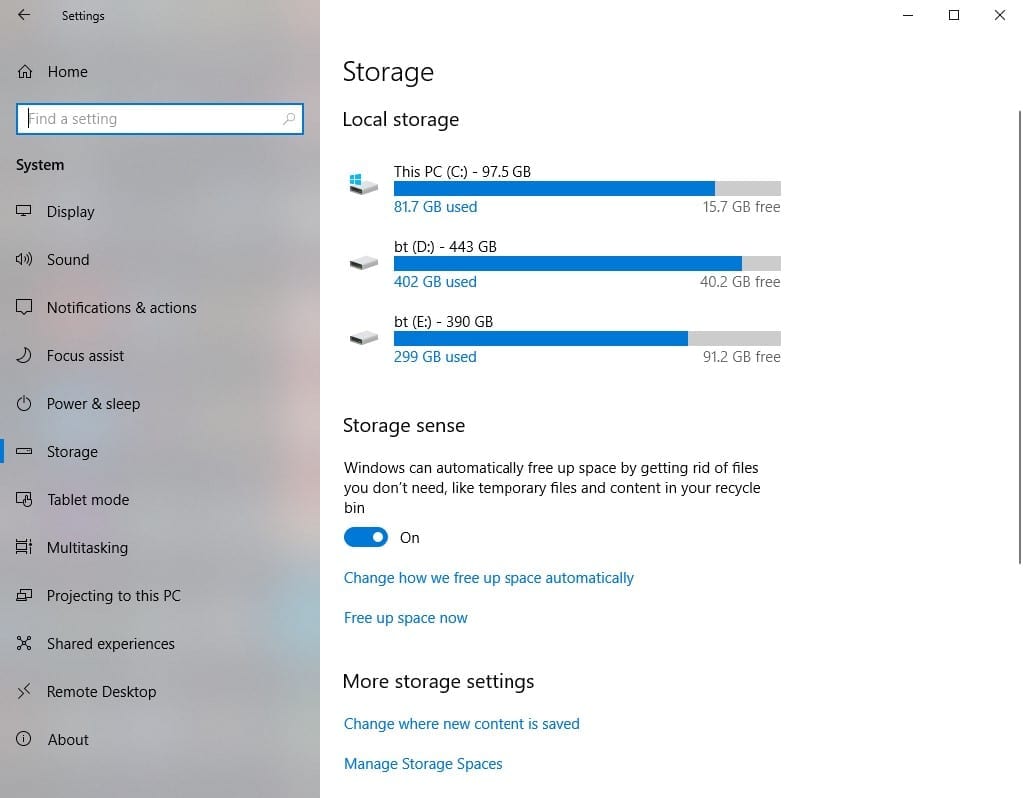Click '40.2 GB free' text
This screenshot has height=798, width=1023.
pyautogui.click(x=740, y=282)
